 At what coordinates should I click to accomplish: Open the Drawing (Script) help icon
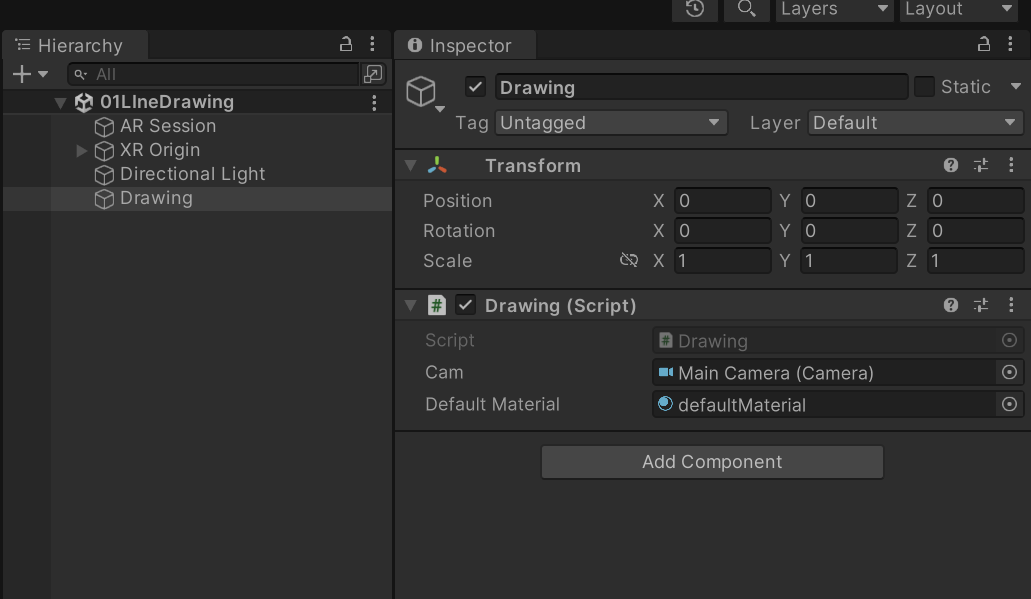tap(951, 305)
